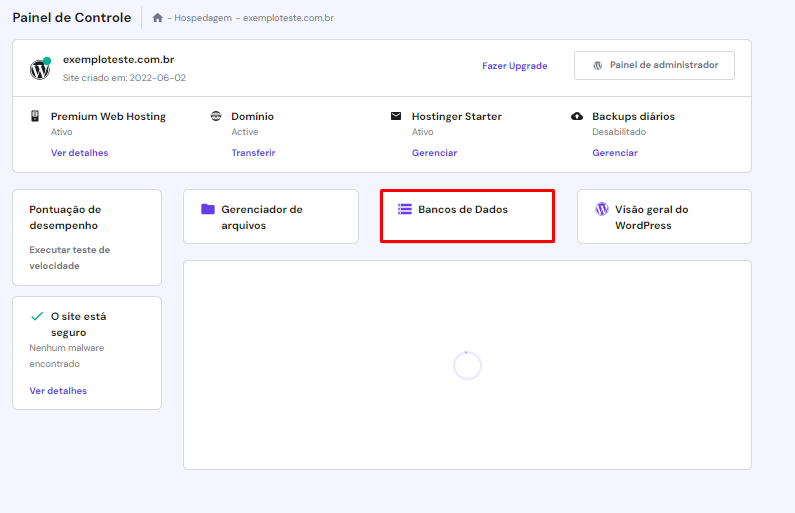Click Gerenciar under Hostinger Starter
795x513 pixels.
435,153
